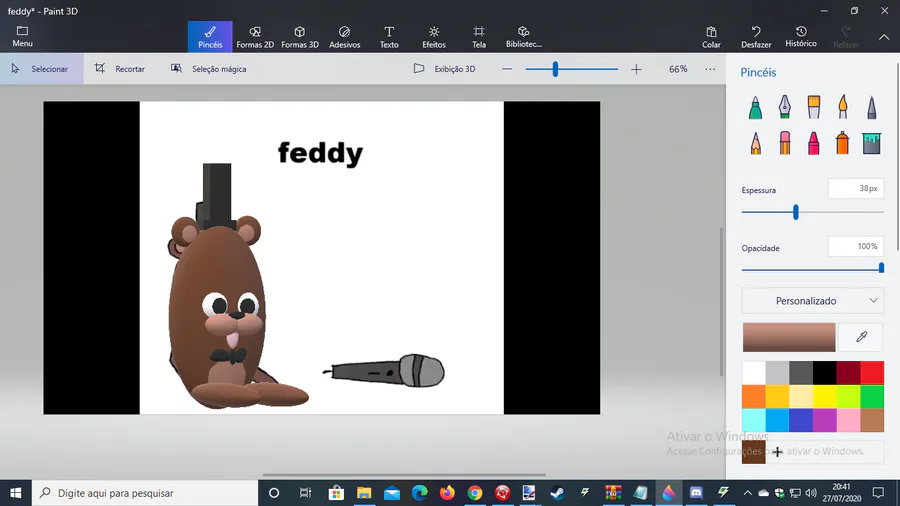The image size is (900, 506).
Task: Open the Formas 2D tab
Action: point(255,37)
